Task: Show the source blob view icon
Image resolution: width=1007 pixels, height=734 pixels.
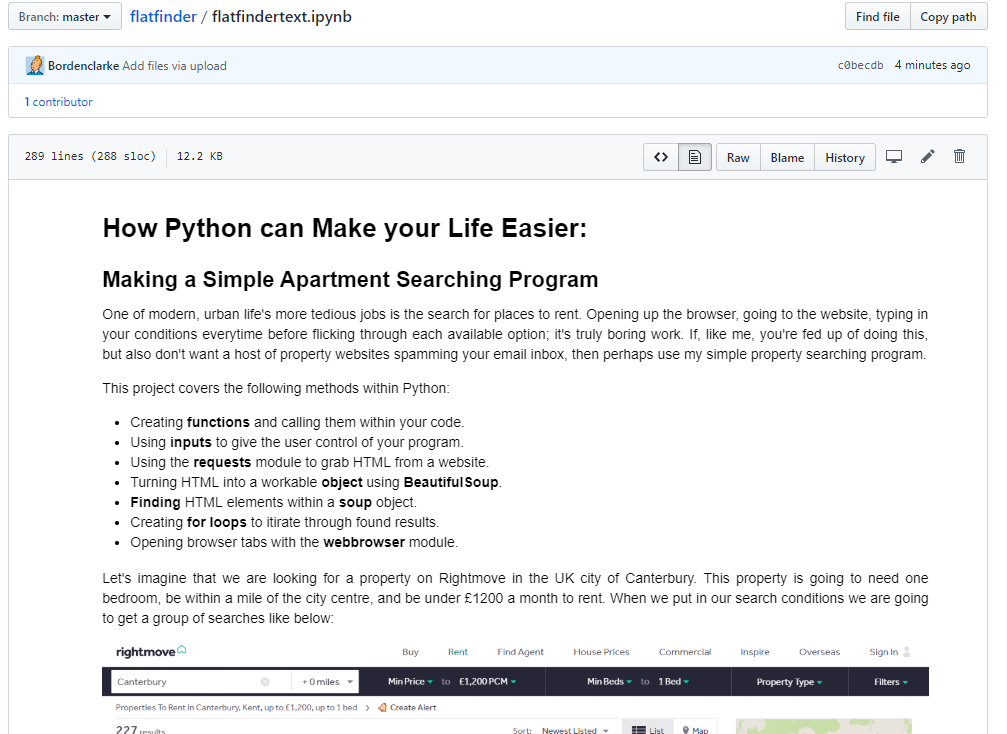Action: click(x=661, y=157)
